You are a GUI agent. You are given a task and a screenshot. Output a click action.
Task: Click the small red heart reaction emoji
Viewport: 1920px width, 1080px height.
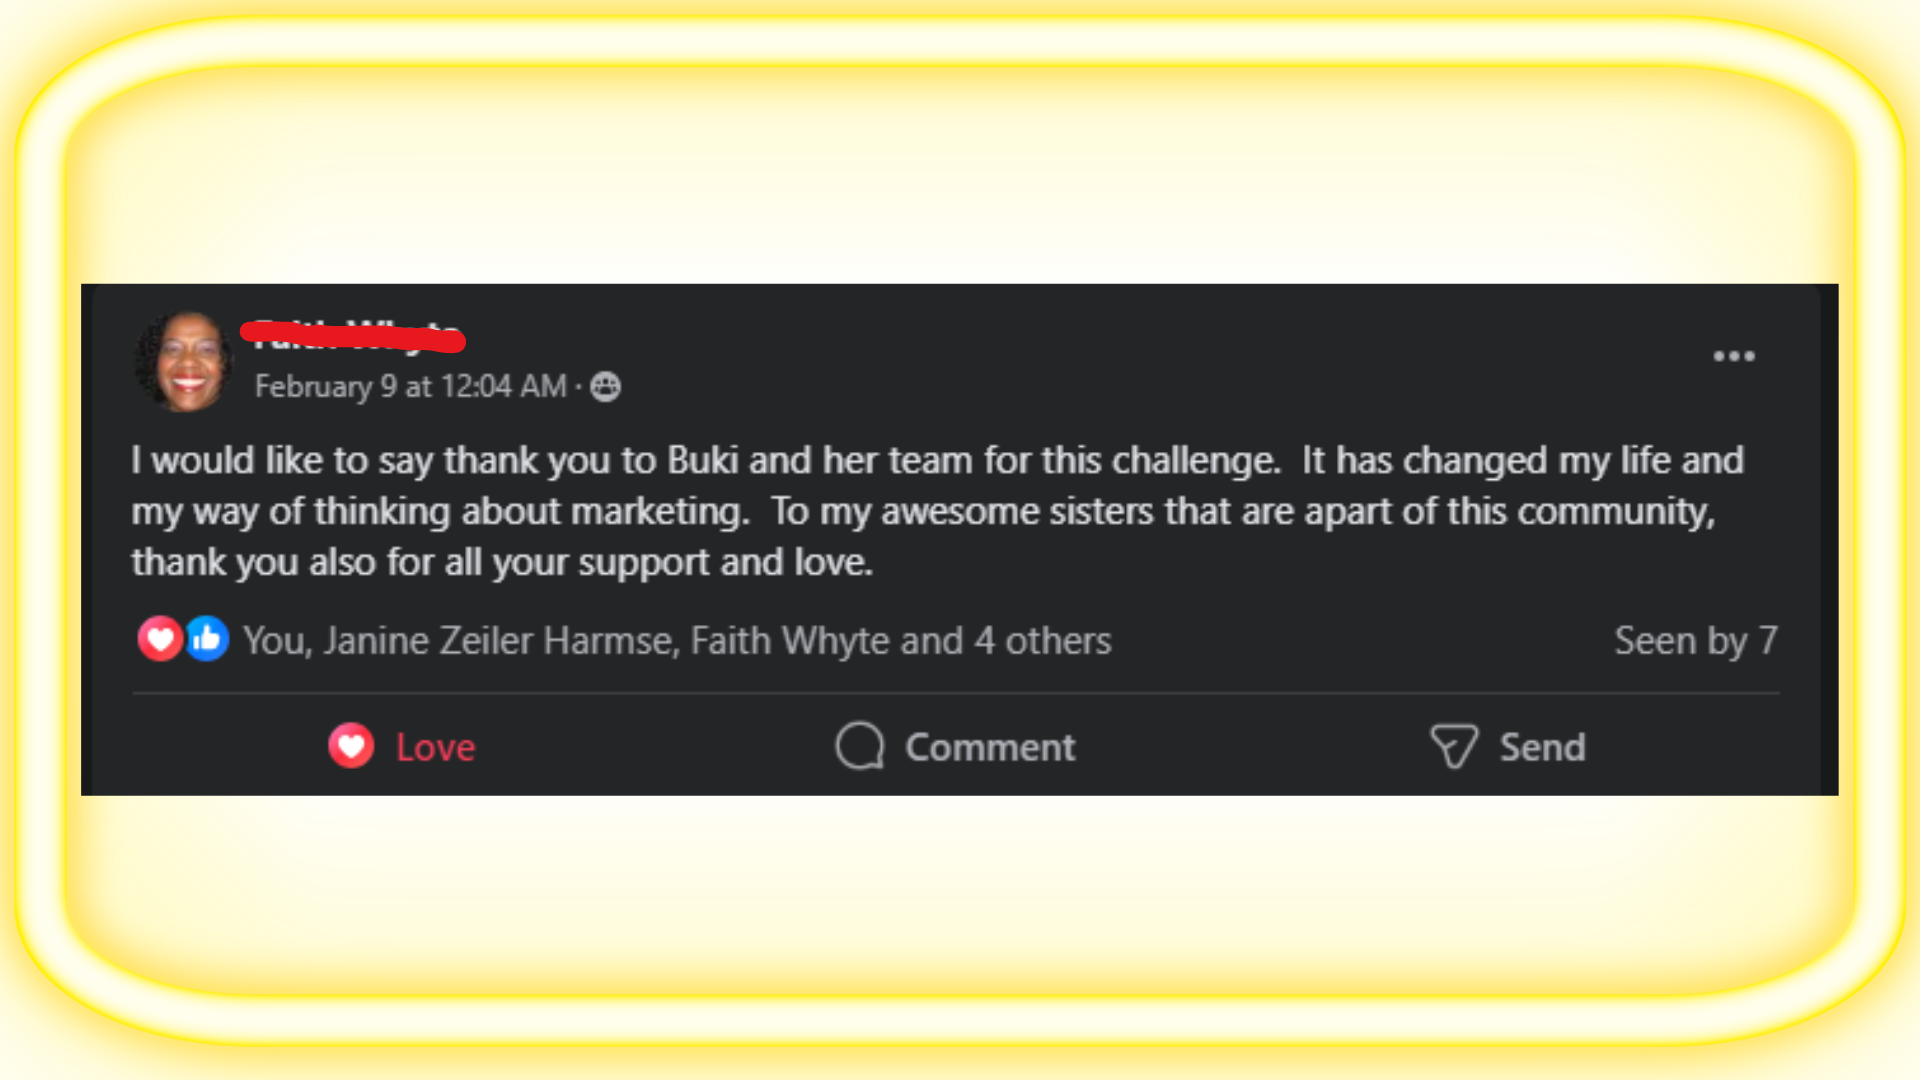160,640
